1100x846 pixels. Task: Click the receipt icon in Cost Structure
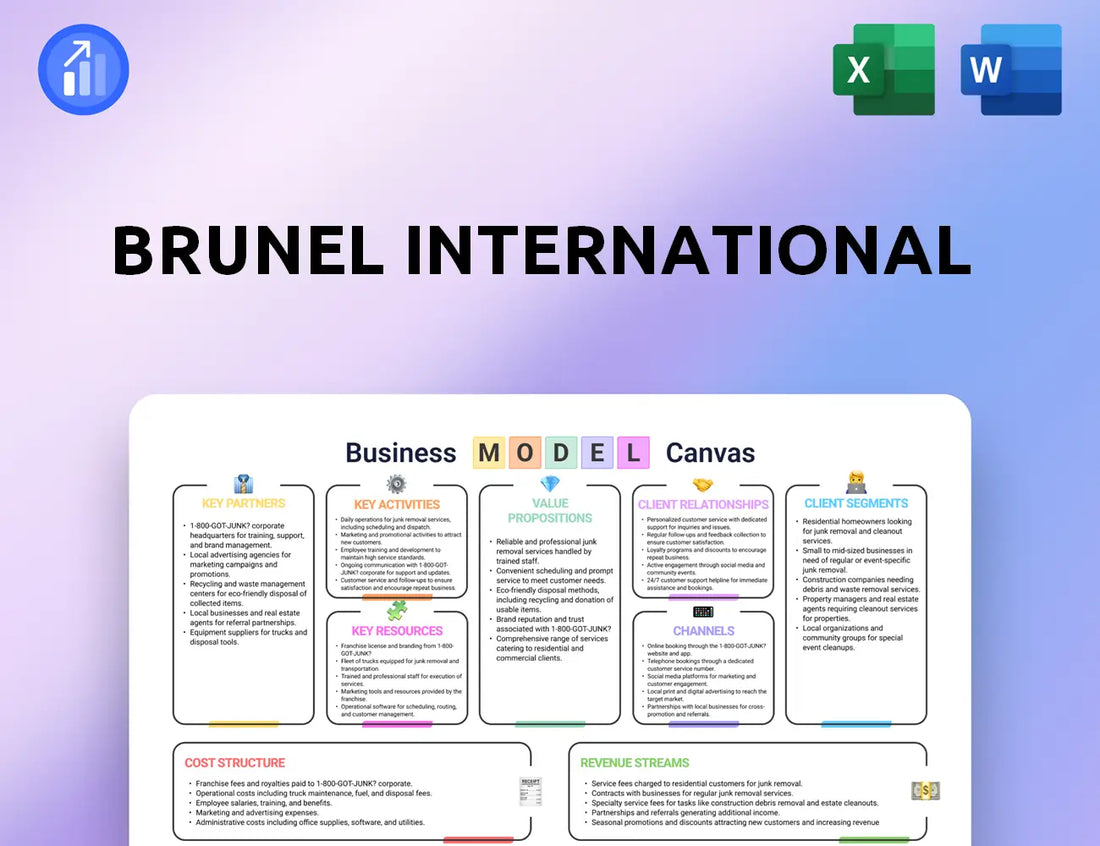coord(530,791)
